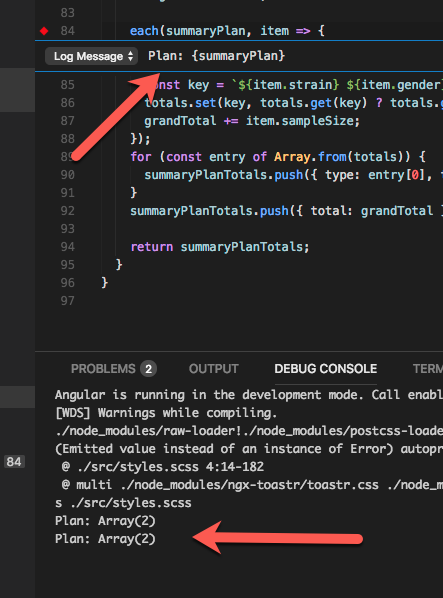Image resolution: width=443 pixels, height=598 pixels.
Task: Click the return summaryPlanTotals statement
Action: pyautogui.click(x=220, y=247)
